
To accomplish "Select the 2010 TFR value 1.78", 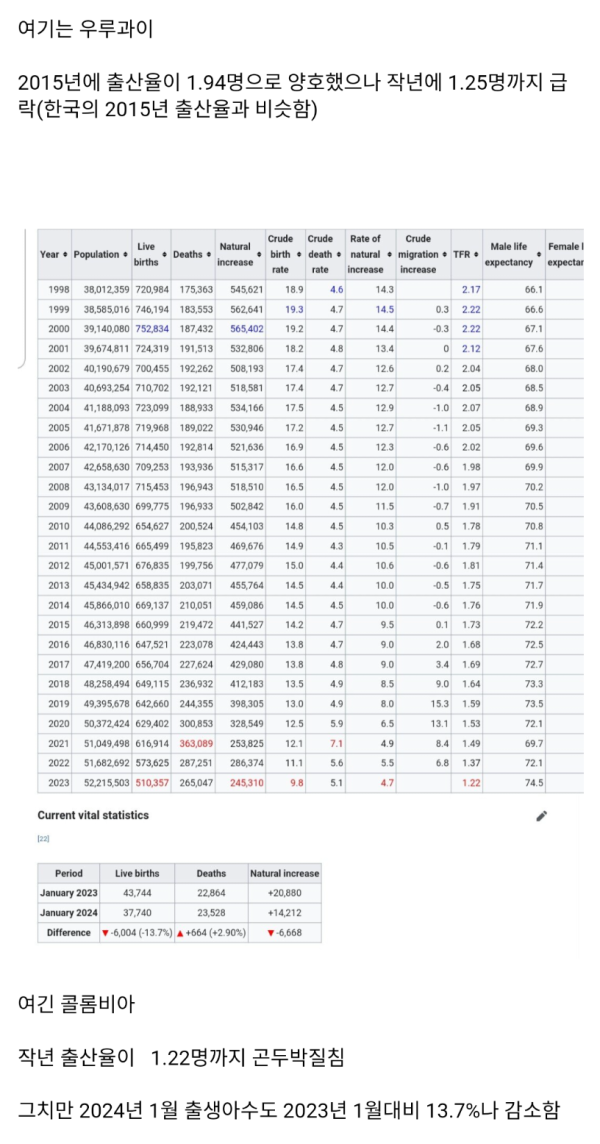I will [472, 526].
